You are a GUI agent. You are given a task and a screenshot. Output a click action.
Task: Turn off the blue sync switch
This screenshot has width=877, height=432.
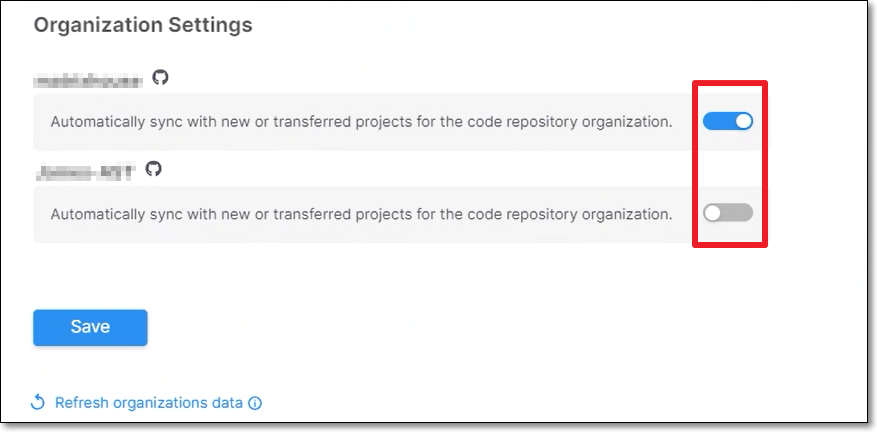(x=728, y=121)
